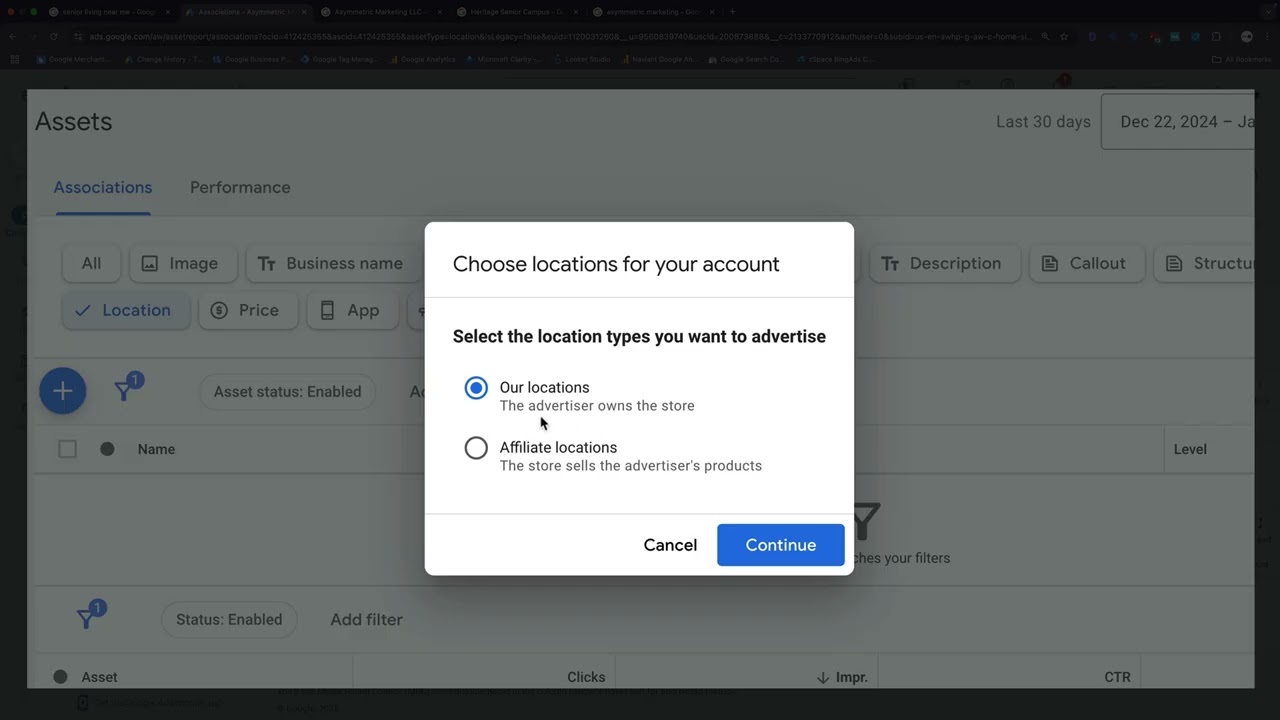1280x720 pixels.
Task: Open a new browser tab with plus
Action: pyautogui.click(x=733, y=12)
